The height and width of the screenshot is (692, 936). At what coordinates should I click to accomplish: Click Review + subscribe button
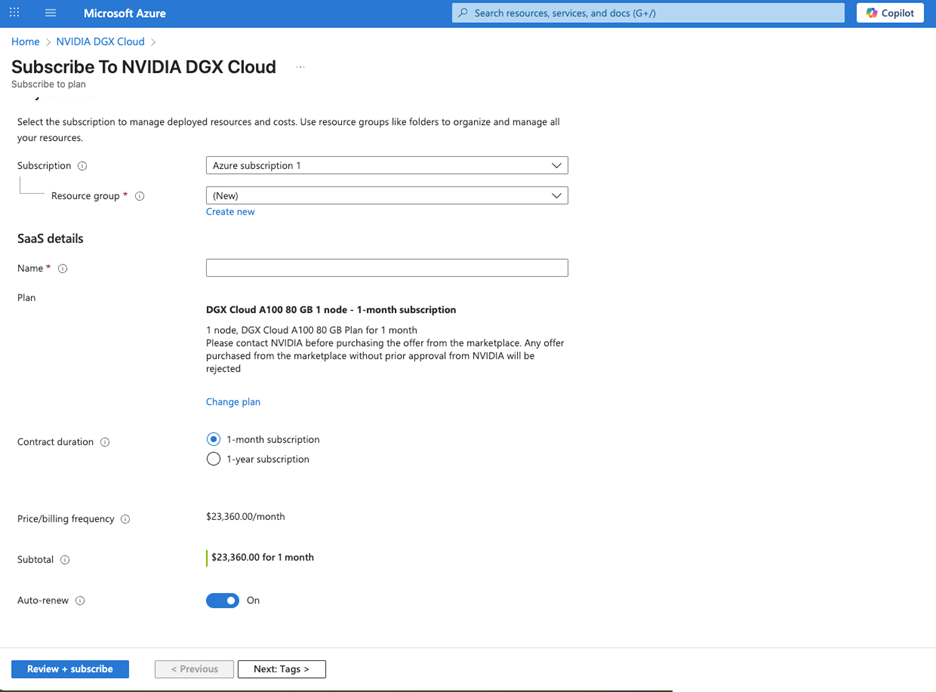tap(70, 669)
